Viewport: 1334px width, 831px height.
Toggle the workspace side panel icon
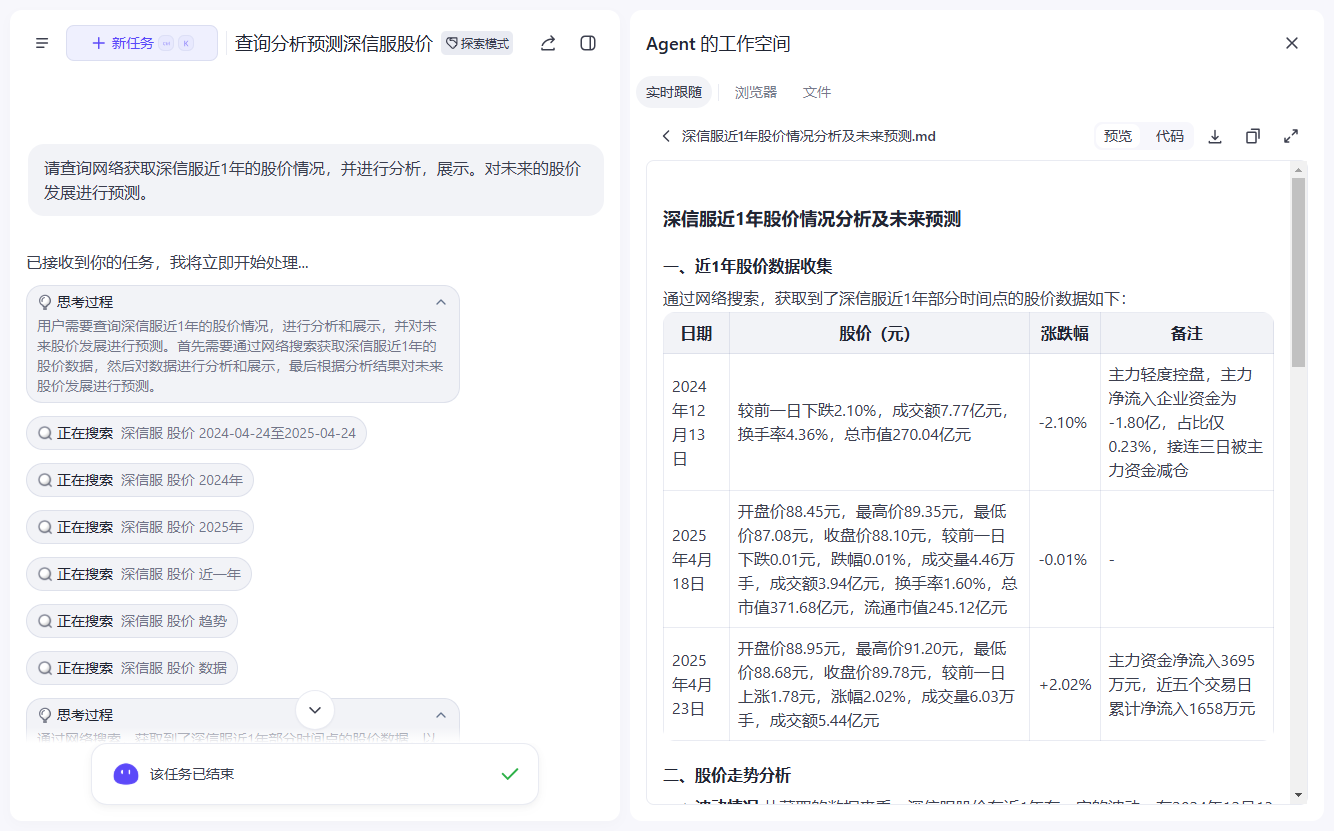click(x=588, y=43)
